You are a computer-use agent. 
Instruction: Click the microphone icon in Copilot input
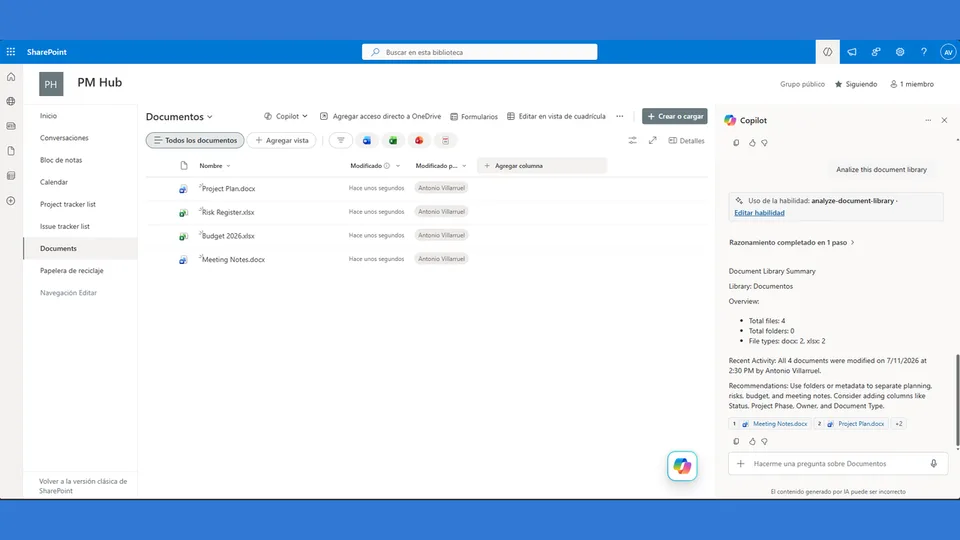coord(934,463)
